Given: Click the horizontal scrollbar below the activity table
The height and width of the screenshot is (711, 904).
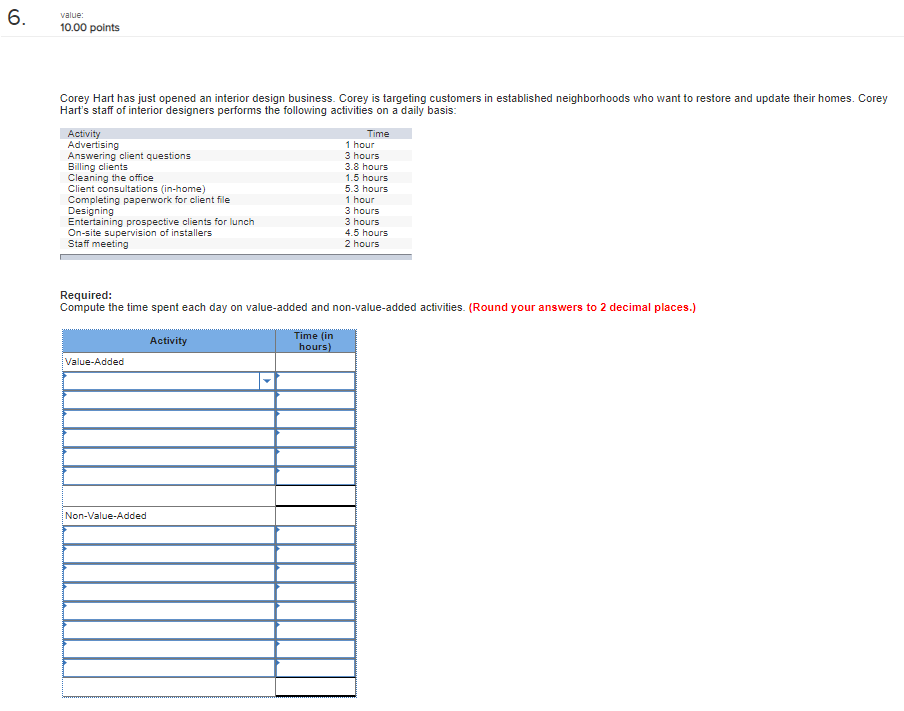Looking at the screenshot, I should tap(236, 257).
